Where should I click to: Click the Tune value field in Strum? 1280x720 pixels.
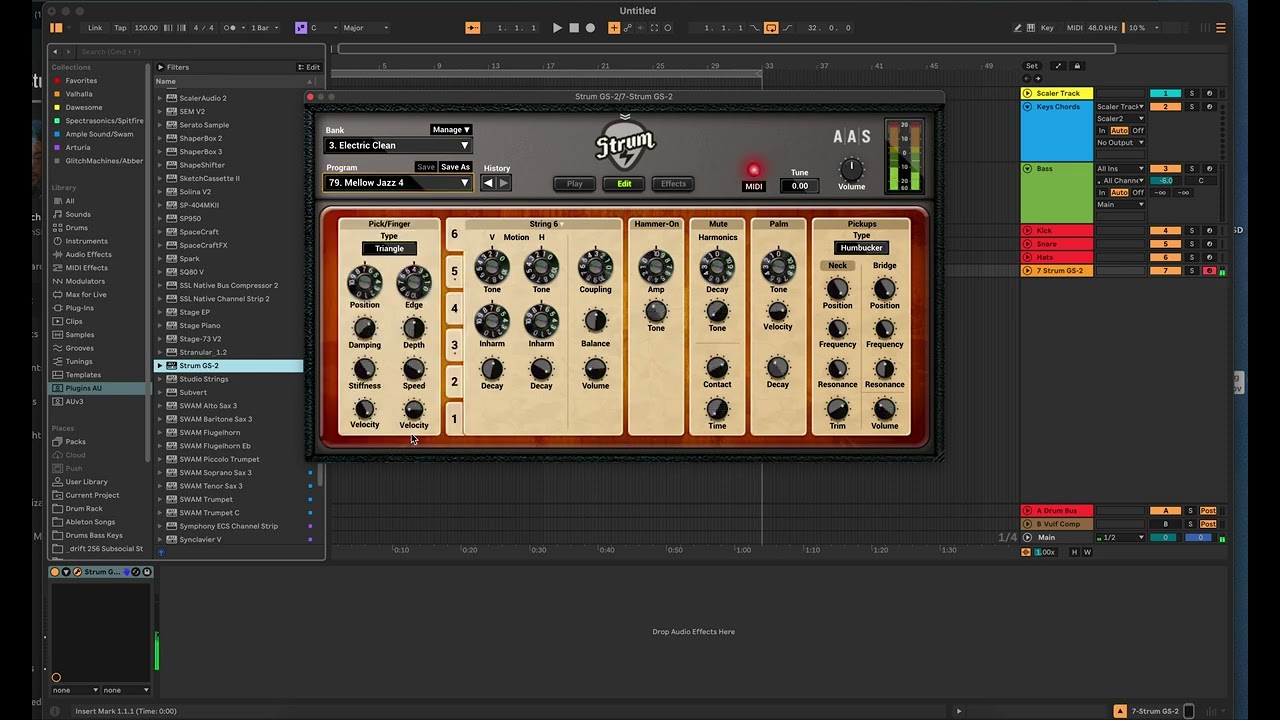[800, 186]
